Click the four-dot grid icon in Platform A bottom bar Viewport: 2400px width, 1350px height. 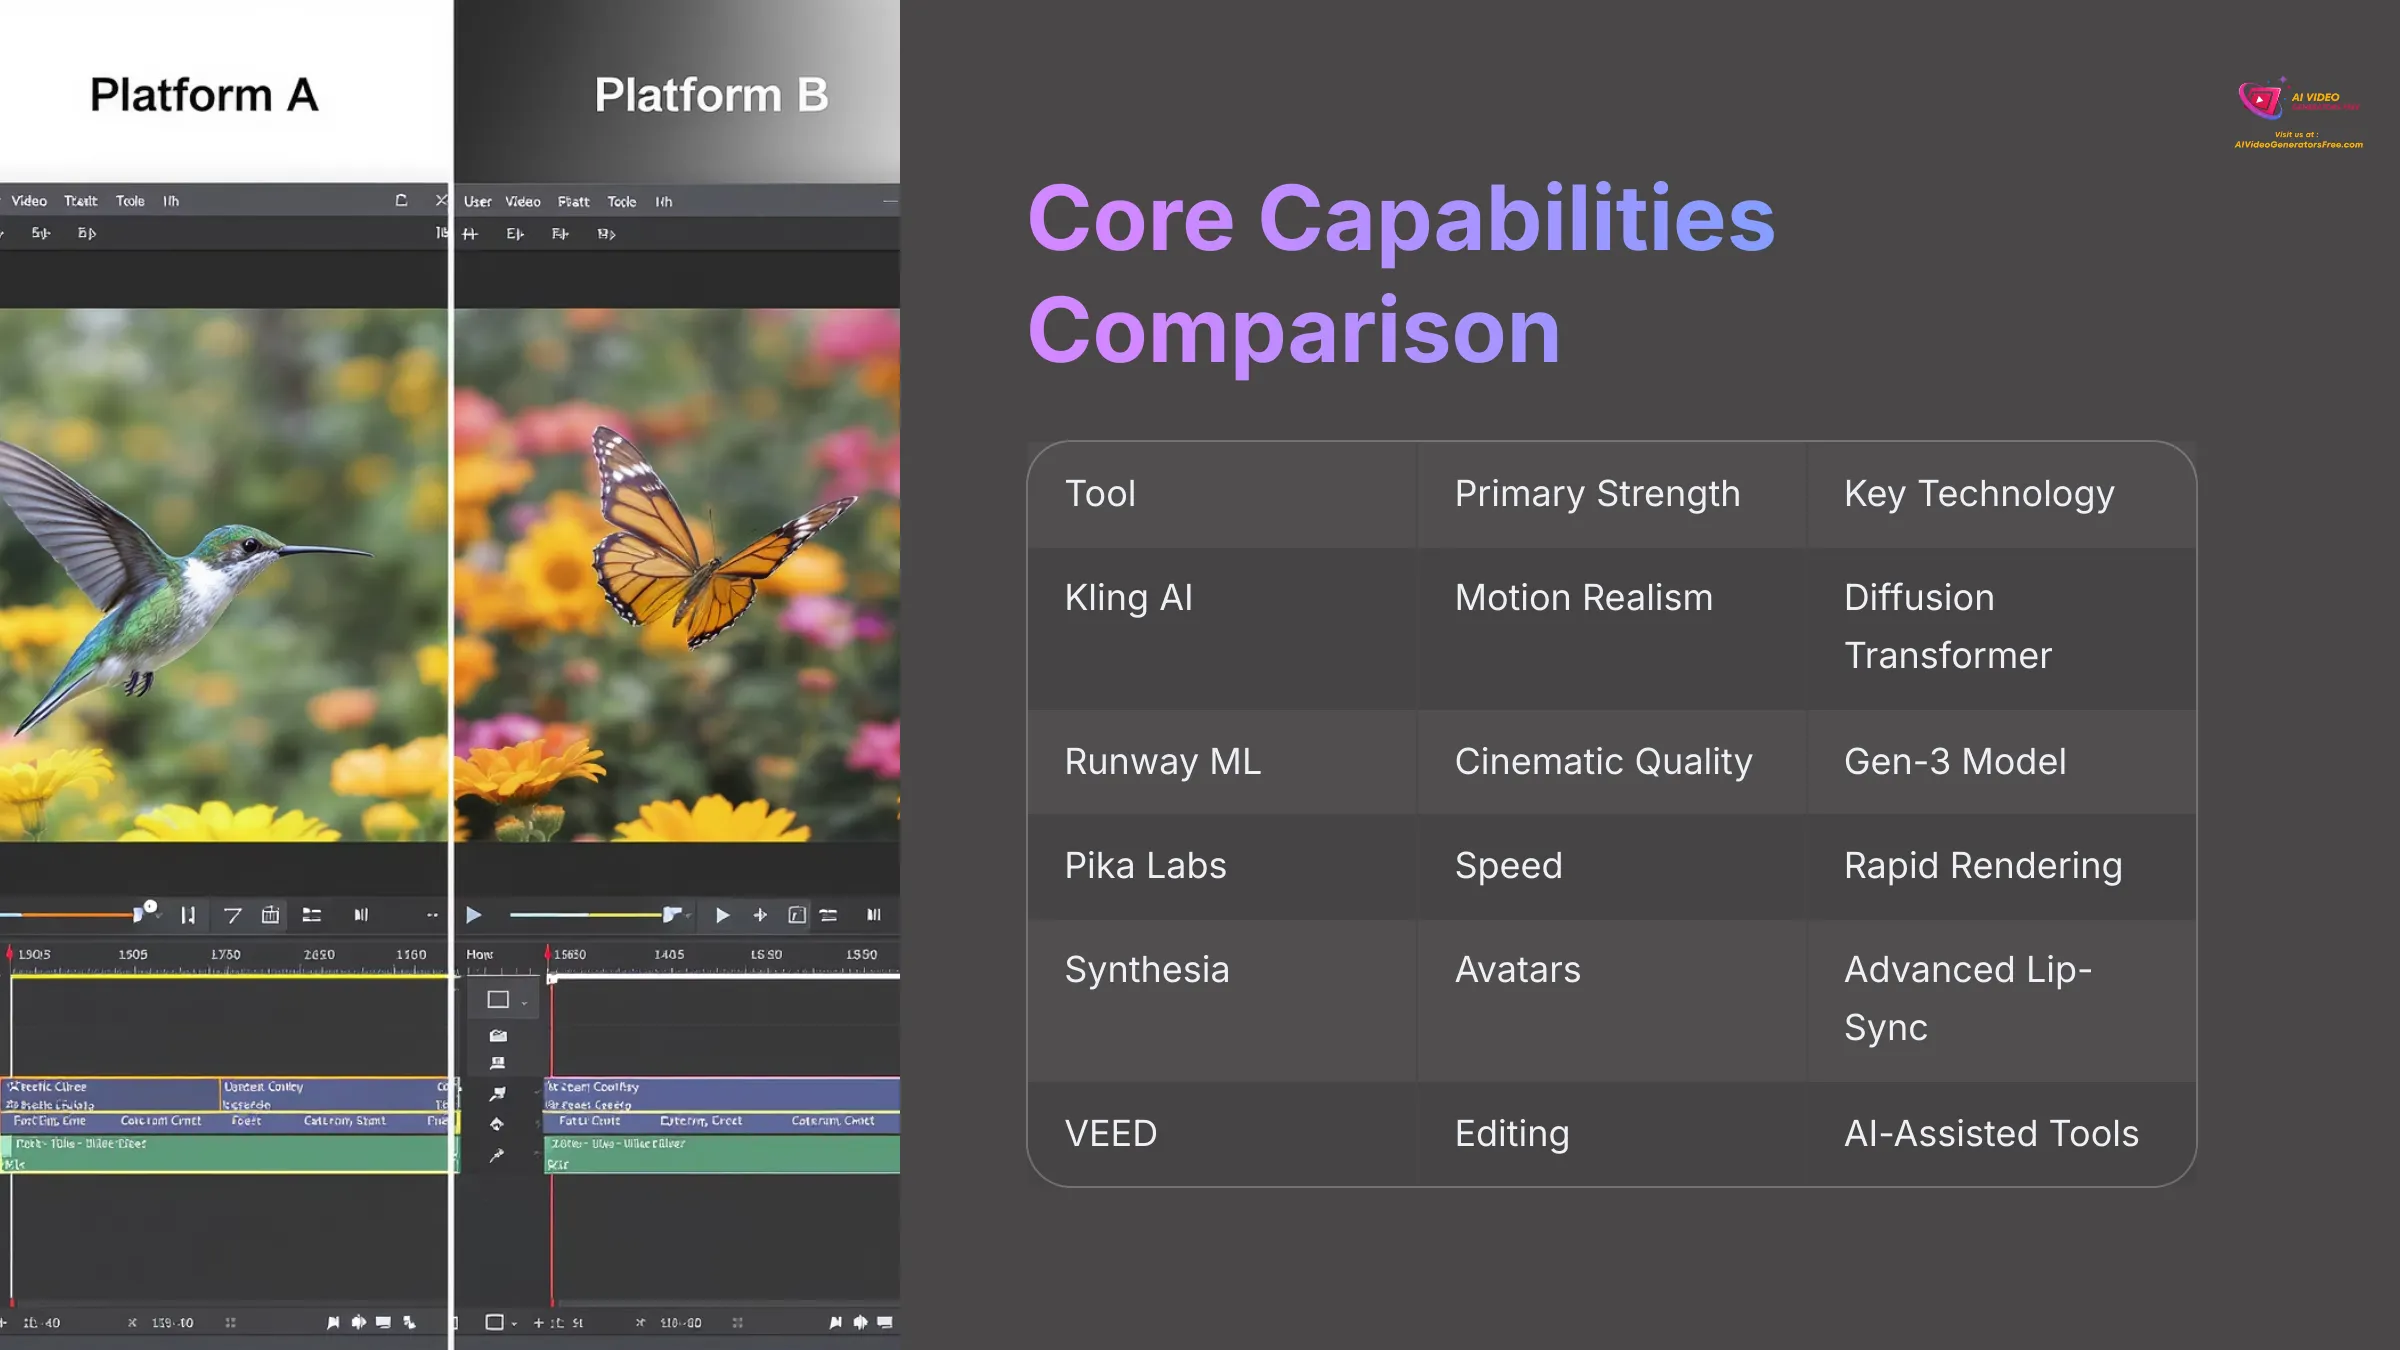click(231, 1323)
